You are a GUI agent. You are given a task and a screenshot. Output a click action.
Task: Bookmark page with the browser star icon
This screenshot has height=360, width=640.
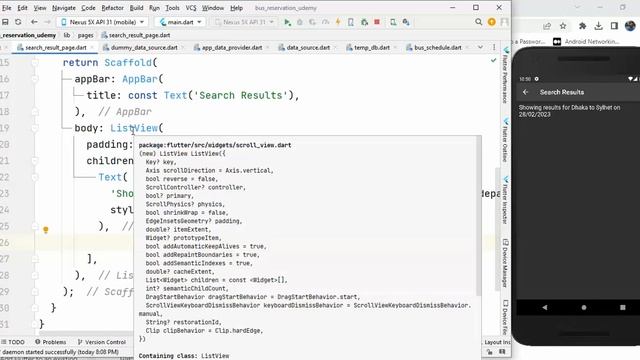[563, 26]
